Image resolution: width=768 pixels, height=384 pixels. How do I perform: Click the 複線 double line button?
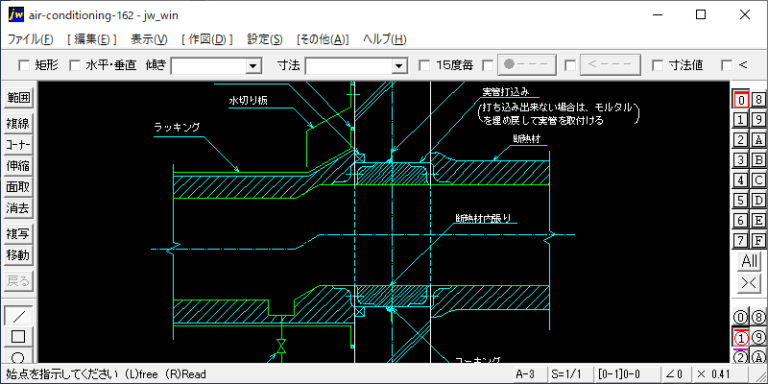click(18, 123)
